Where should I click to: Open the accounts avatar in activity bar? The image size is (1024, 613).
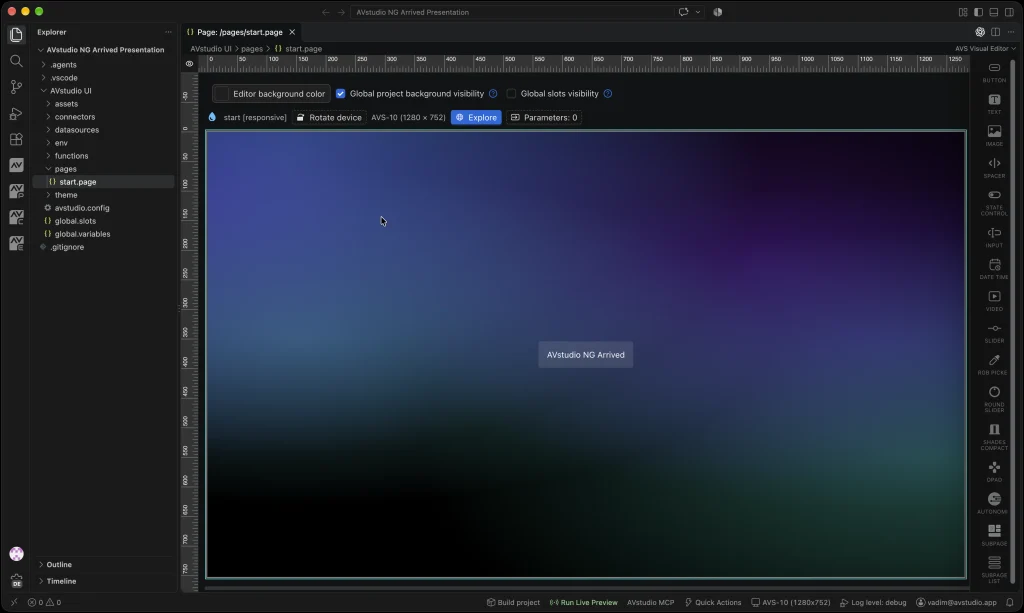pos(16,554)
